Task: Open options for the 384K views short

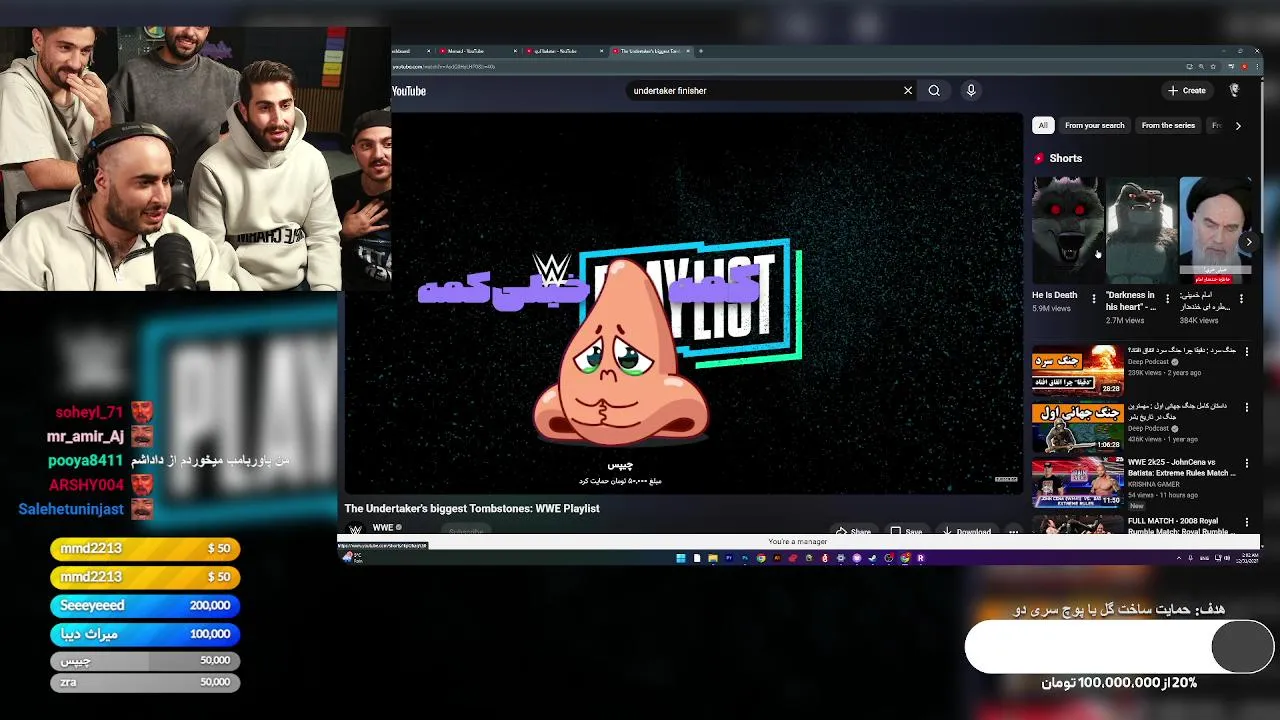Action: (1241, 299)
